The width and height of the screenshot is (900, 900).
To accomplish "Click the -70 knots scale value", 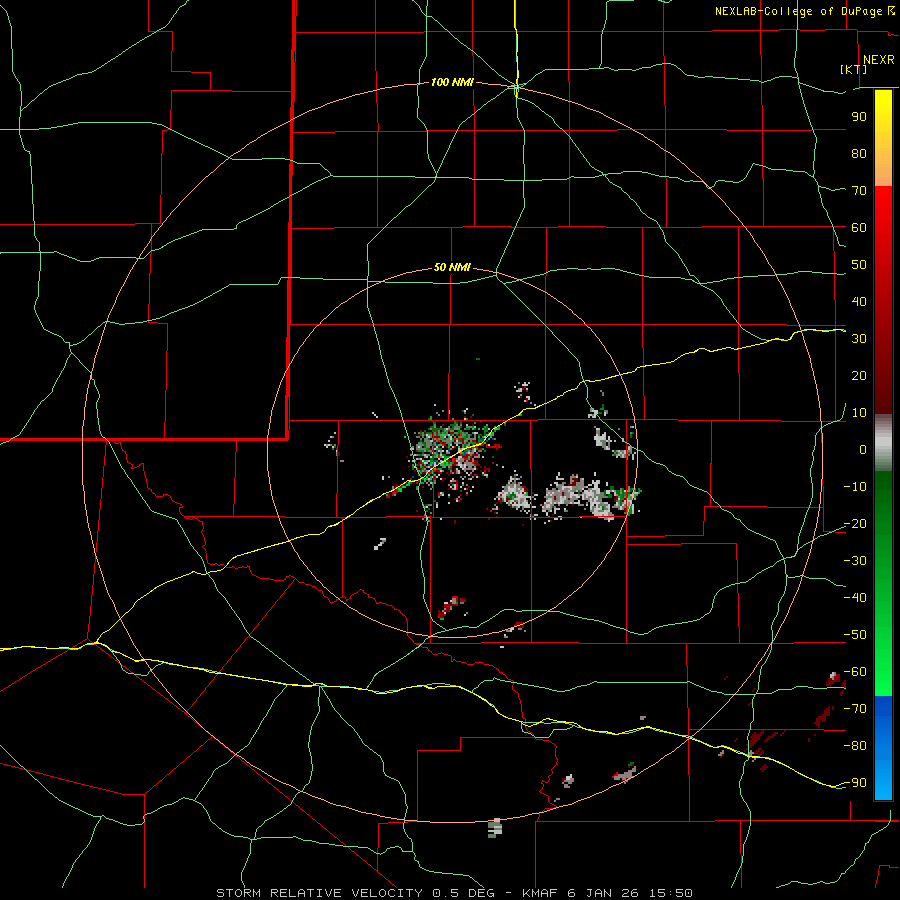I will tap(855, 709).
